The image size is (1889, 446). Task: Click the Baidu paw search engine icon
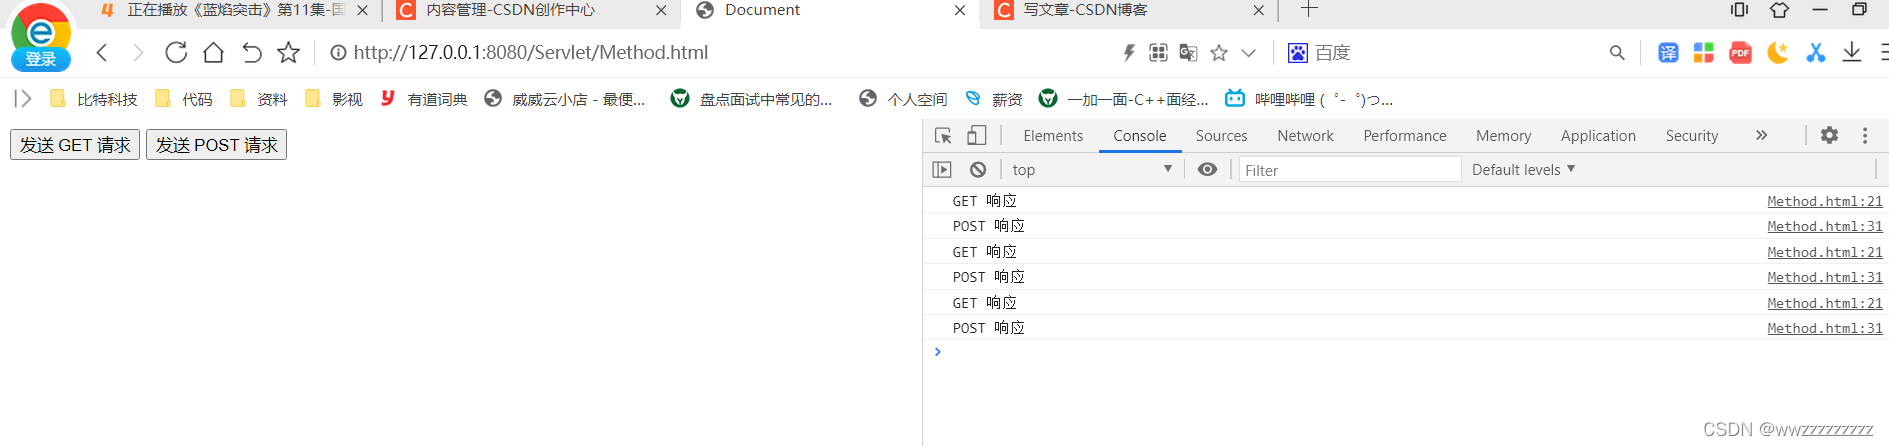(1297, 53)
